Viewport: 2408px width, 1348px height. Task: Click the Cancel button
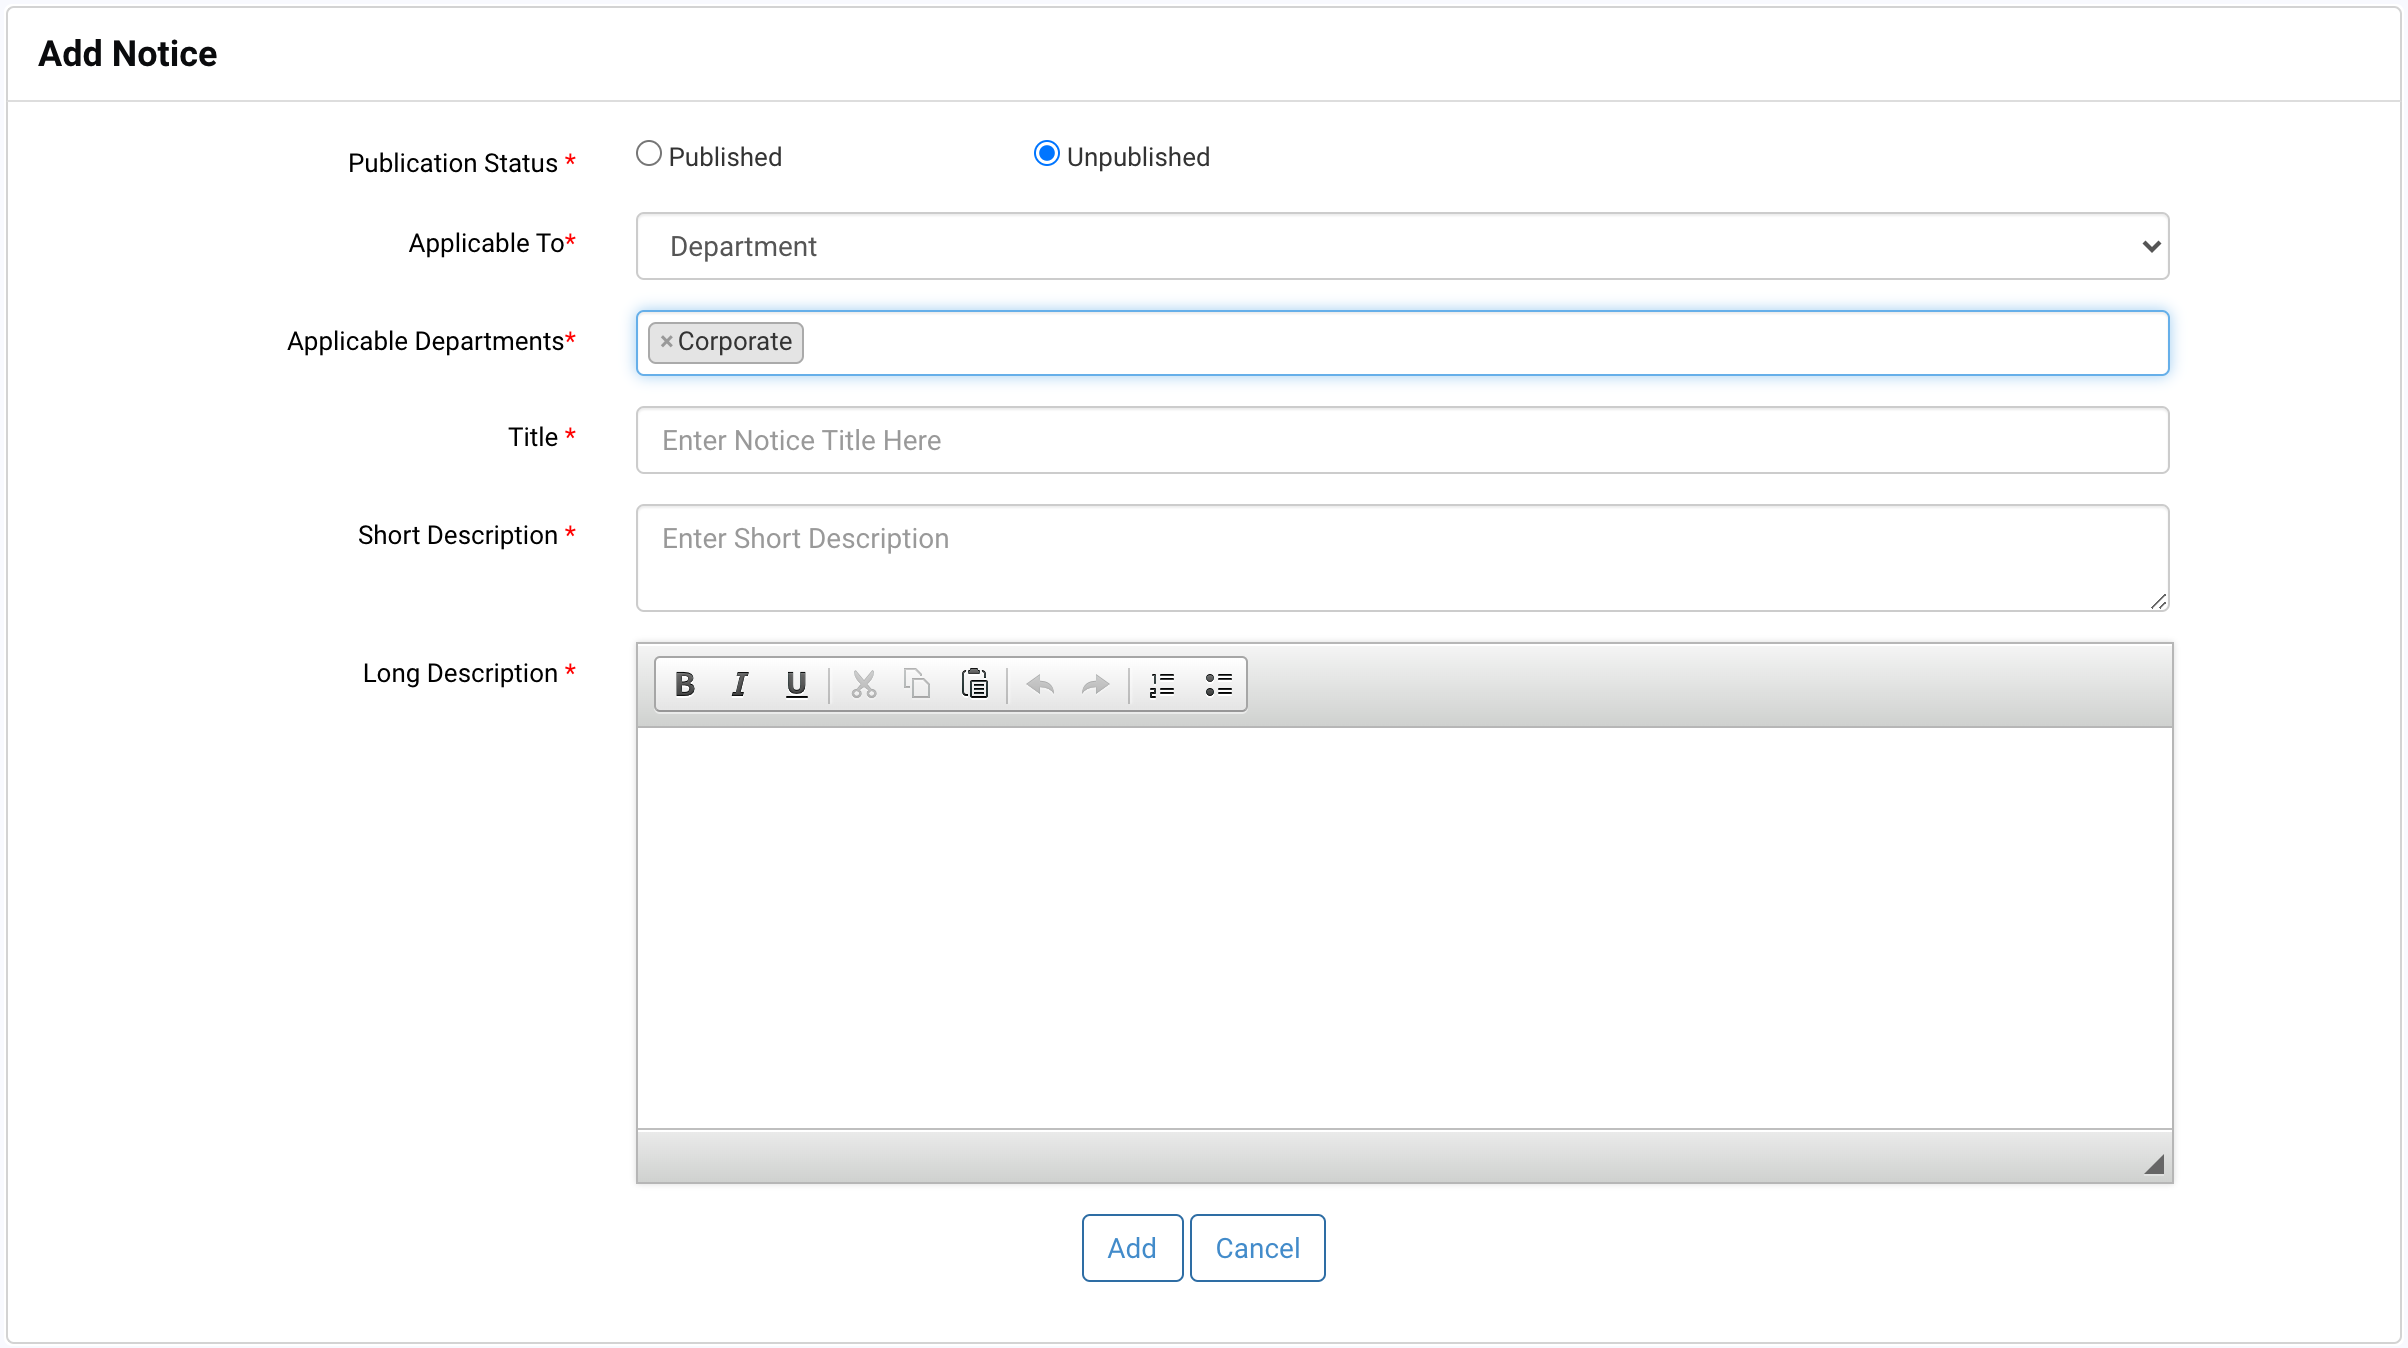(x=1257, y=1248)
